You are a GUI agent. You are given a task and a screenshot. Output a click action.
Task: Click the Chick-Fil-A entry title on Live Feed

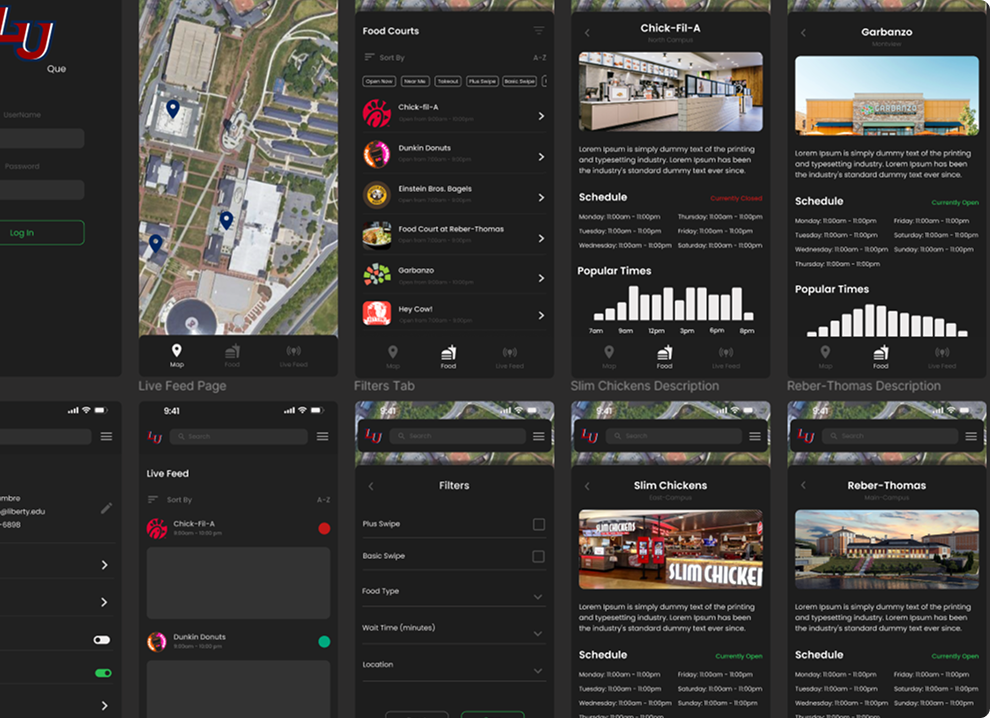click(194, 524)
